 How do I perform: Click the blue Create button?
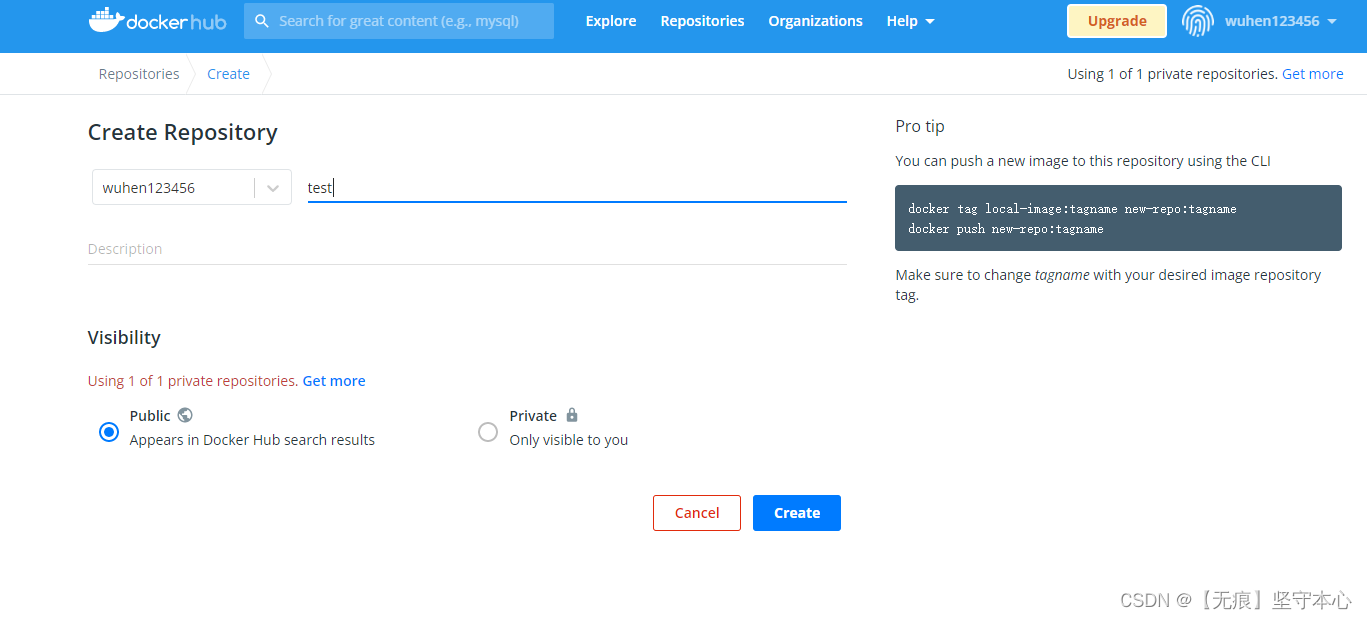coord(797,513)
